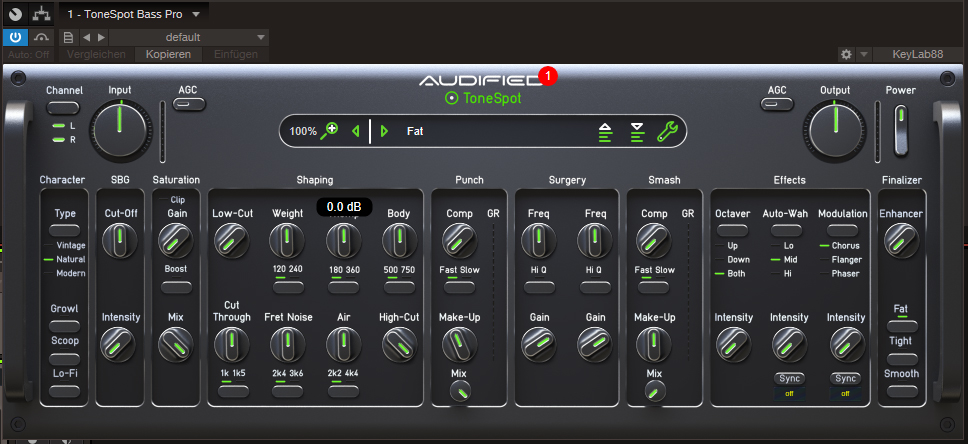This screenshot has height=444, width=968.
Task: Click the sidechain icon beside power button
Action: point(42,37)
